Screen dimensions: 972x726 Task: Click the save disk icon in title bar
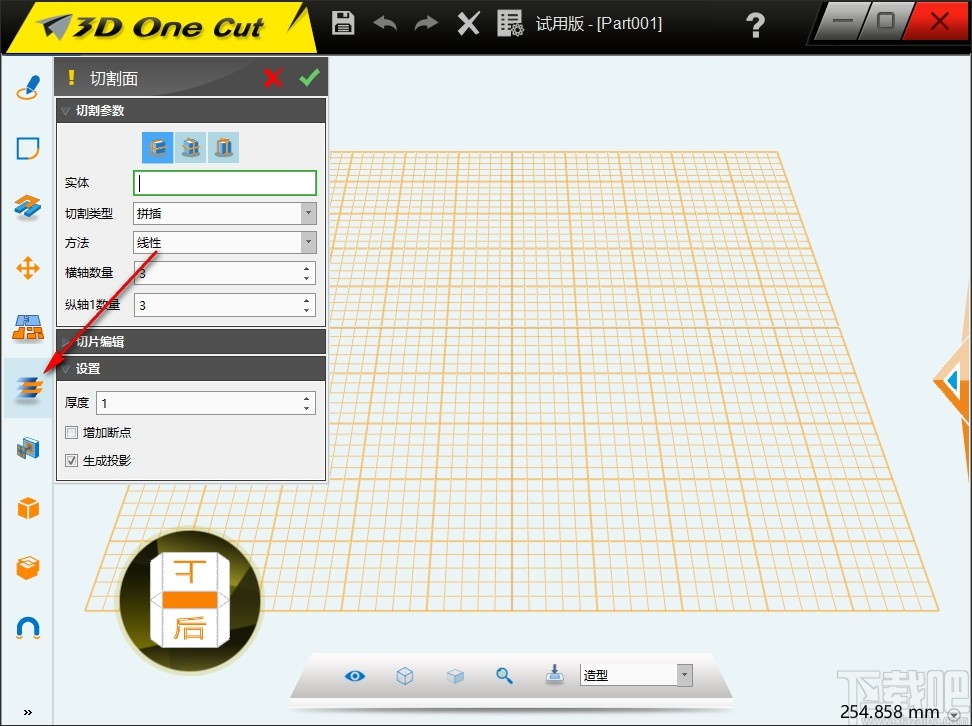pos(343,23)
